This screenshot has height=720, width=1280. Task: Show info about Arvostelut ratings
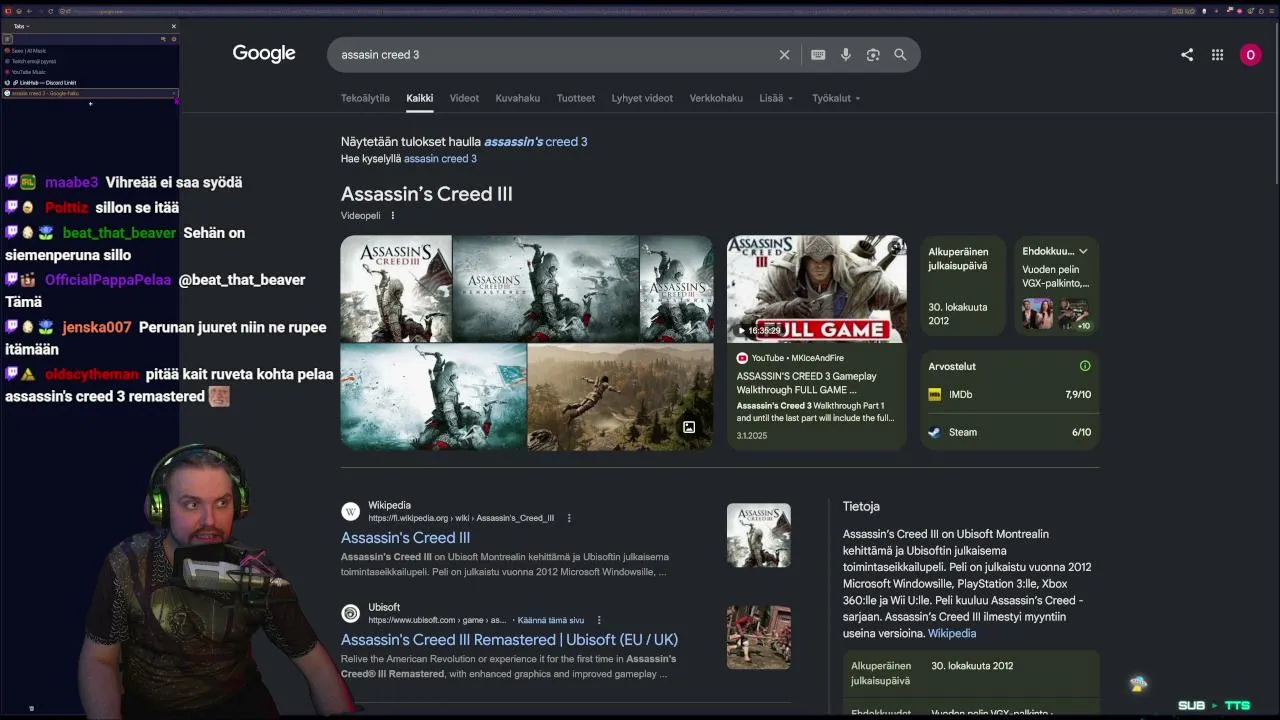pyautogui.click(x=1085, y=366)
